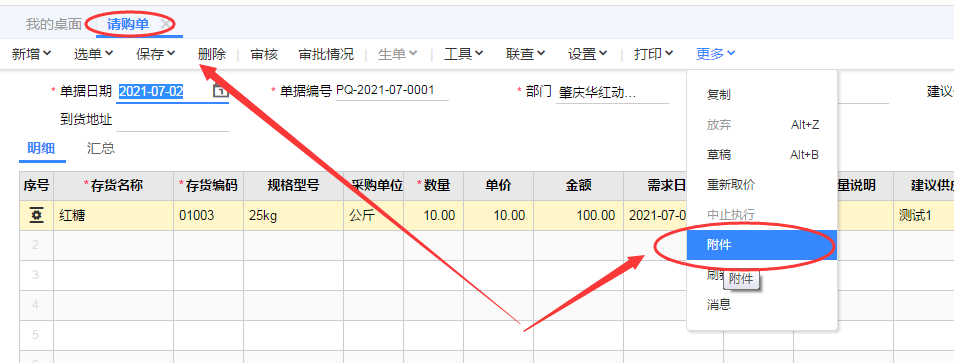Click the 金额 column header

coord(579,186)
